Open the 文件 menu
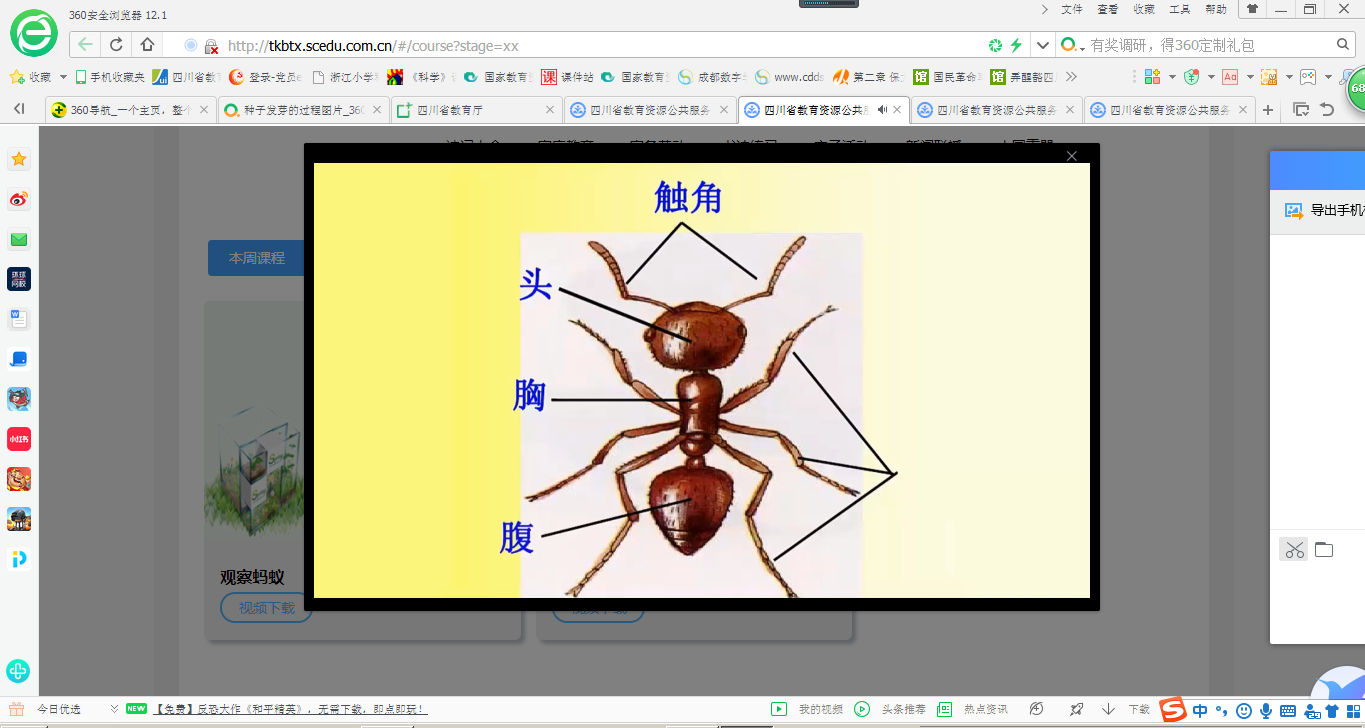 click(1072, 9)
